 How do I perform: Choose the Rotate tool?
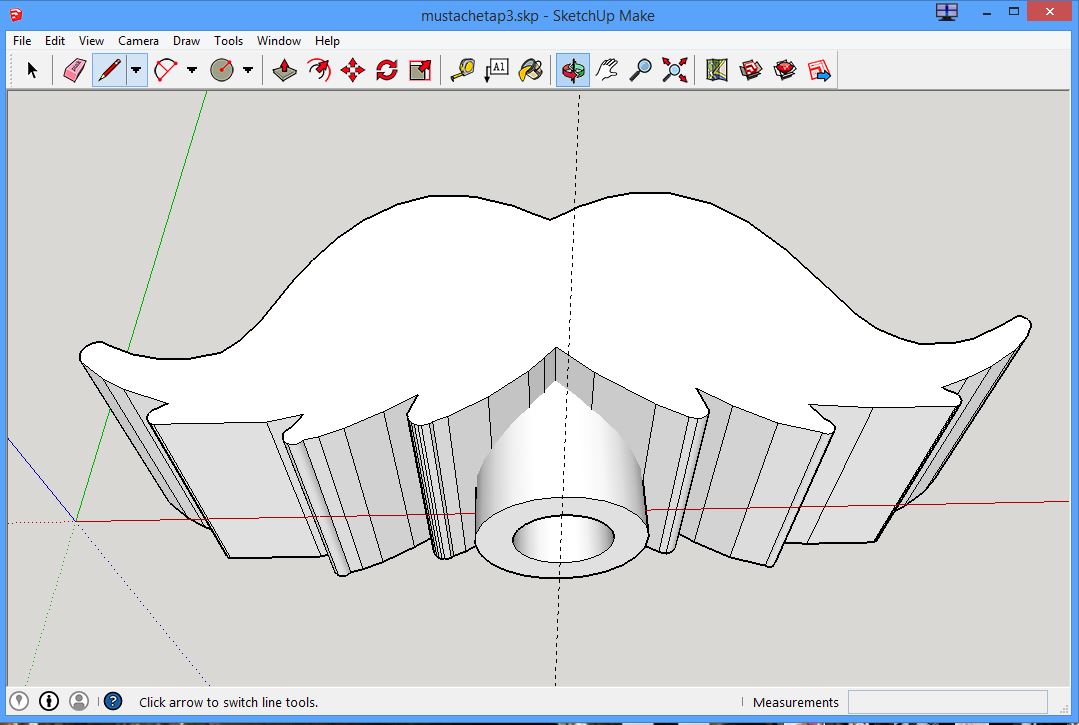[387, 70]
